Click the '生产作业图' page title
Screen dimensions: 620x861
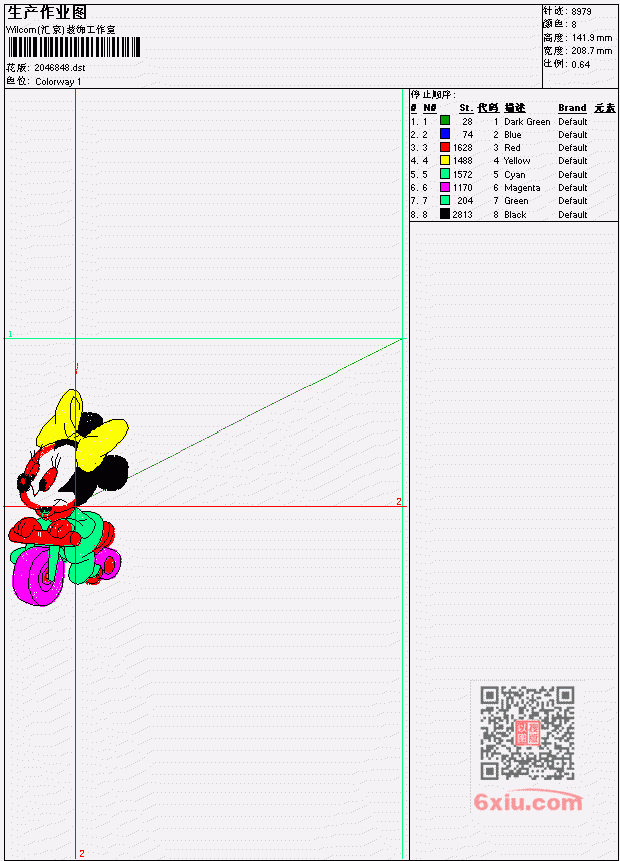[x=47, y=13]
